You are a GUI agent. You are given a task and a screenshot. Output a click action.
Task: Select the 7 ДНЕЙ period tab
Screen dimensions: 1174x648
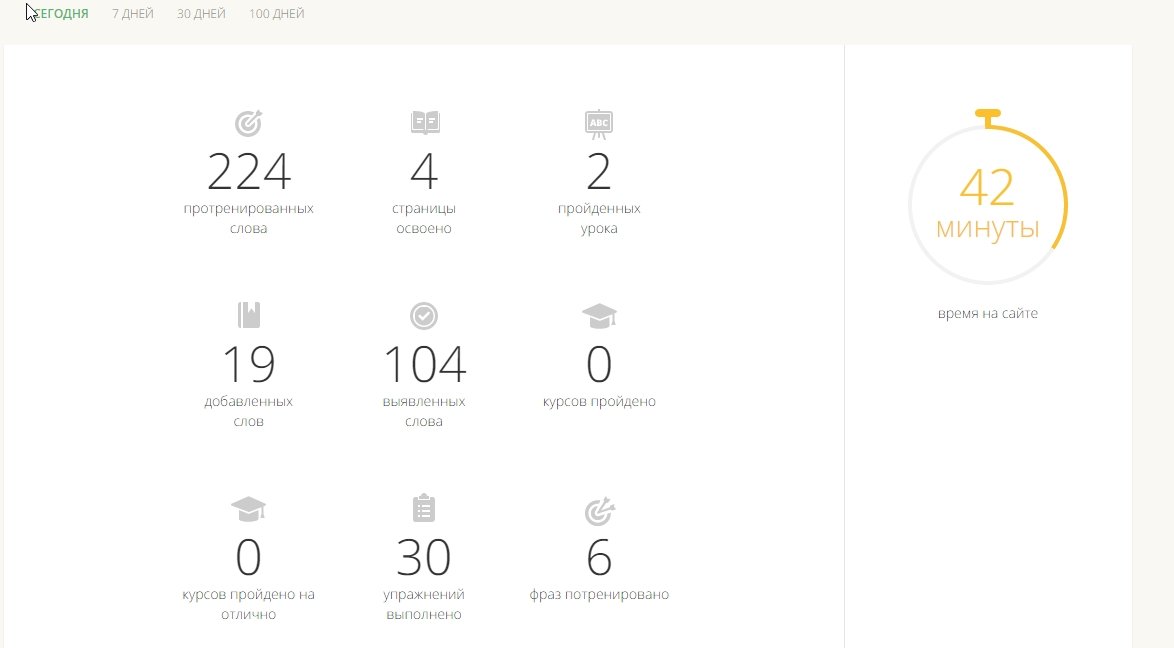point(132,14)
